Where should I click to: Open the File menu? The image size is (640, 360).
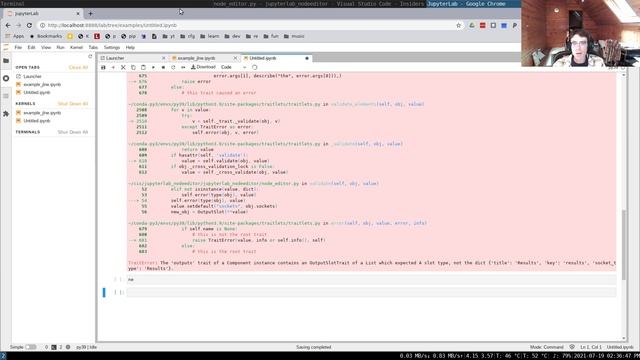click(18, 47)
